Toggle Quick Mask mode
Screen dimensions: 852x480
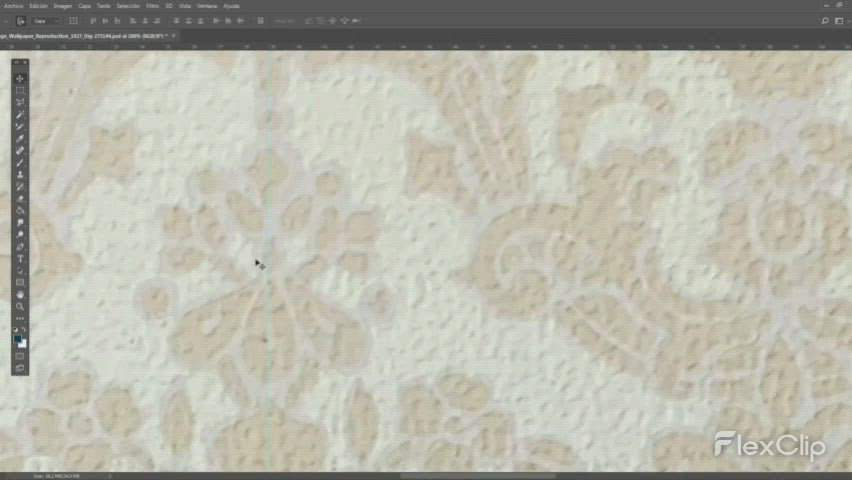(20, 355)
